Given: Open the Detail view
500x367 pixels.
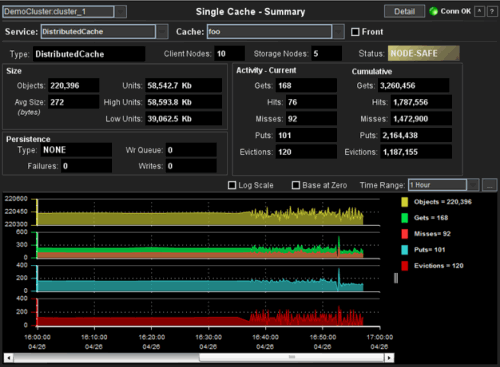Looking at the screenshot, I should coord(404,11).
